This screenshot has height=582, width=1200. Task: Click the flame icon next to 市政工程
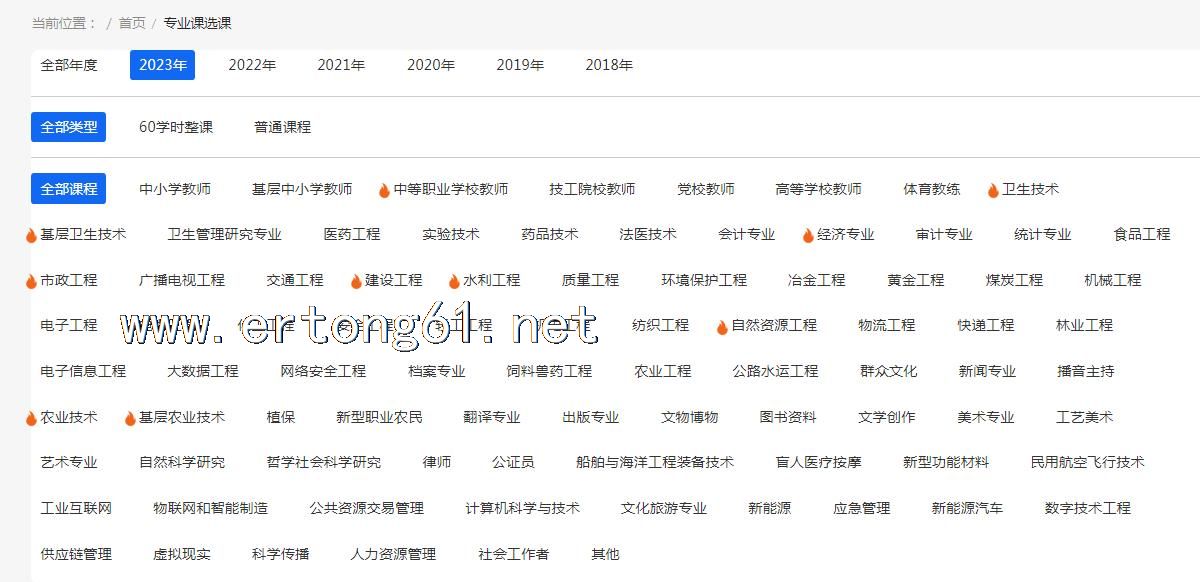coord(31,281)
